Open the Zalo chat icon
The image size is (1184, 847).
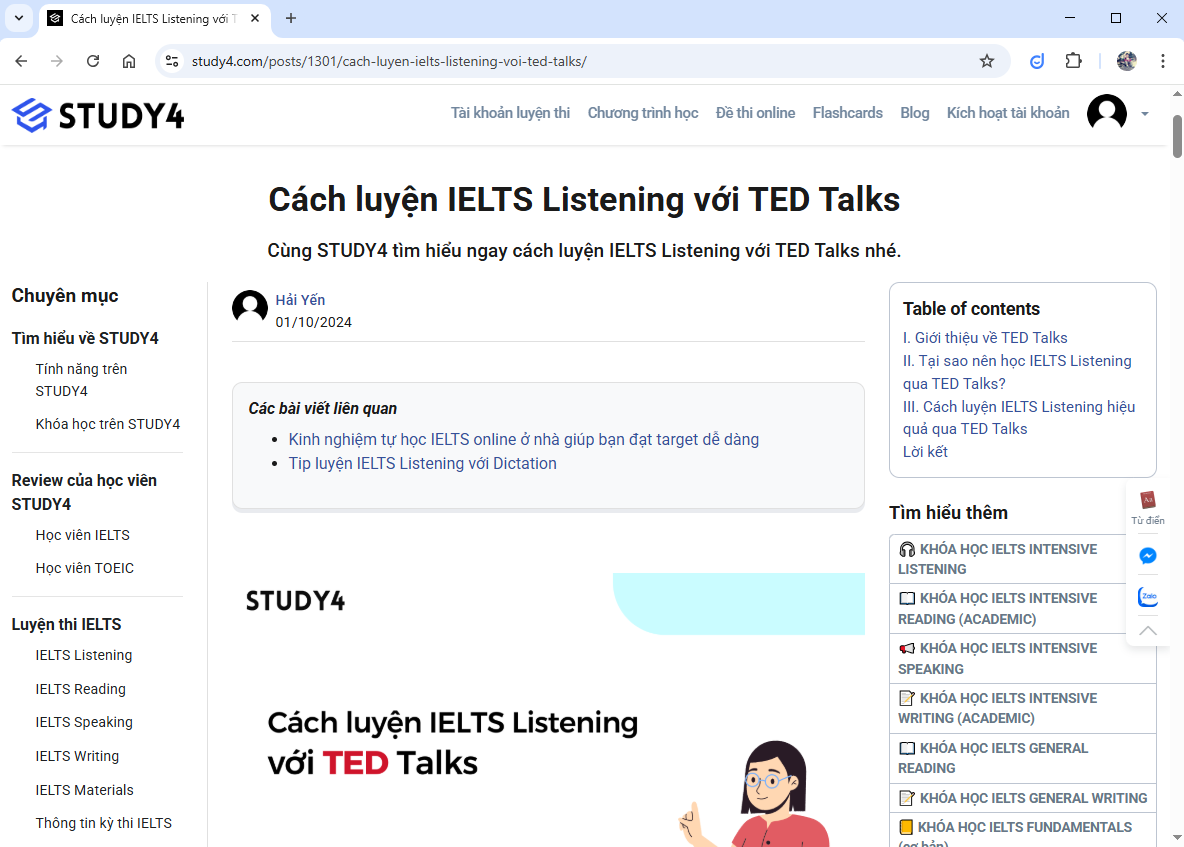pos(1148,596)
